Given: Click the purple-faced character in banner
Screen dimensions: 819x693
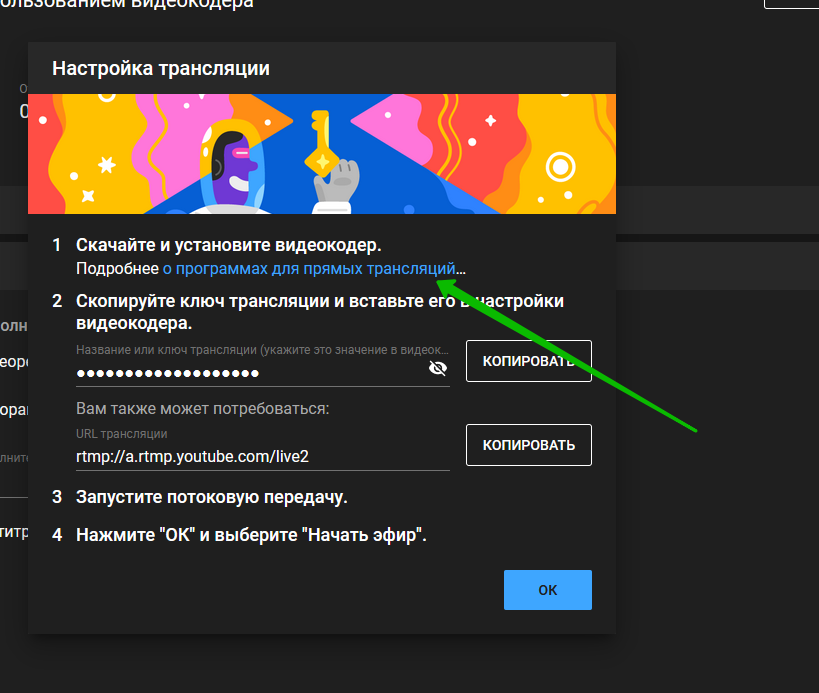Looking at the screenshot, I should coord(236,165).
